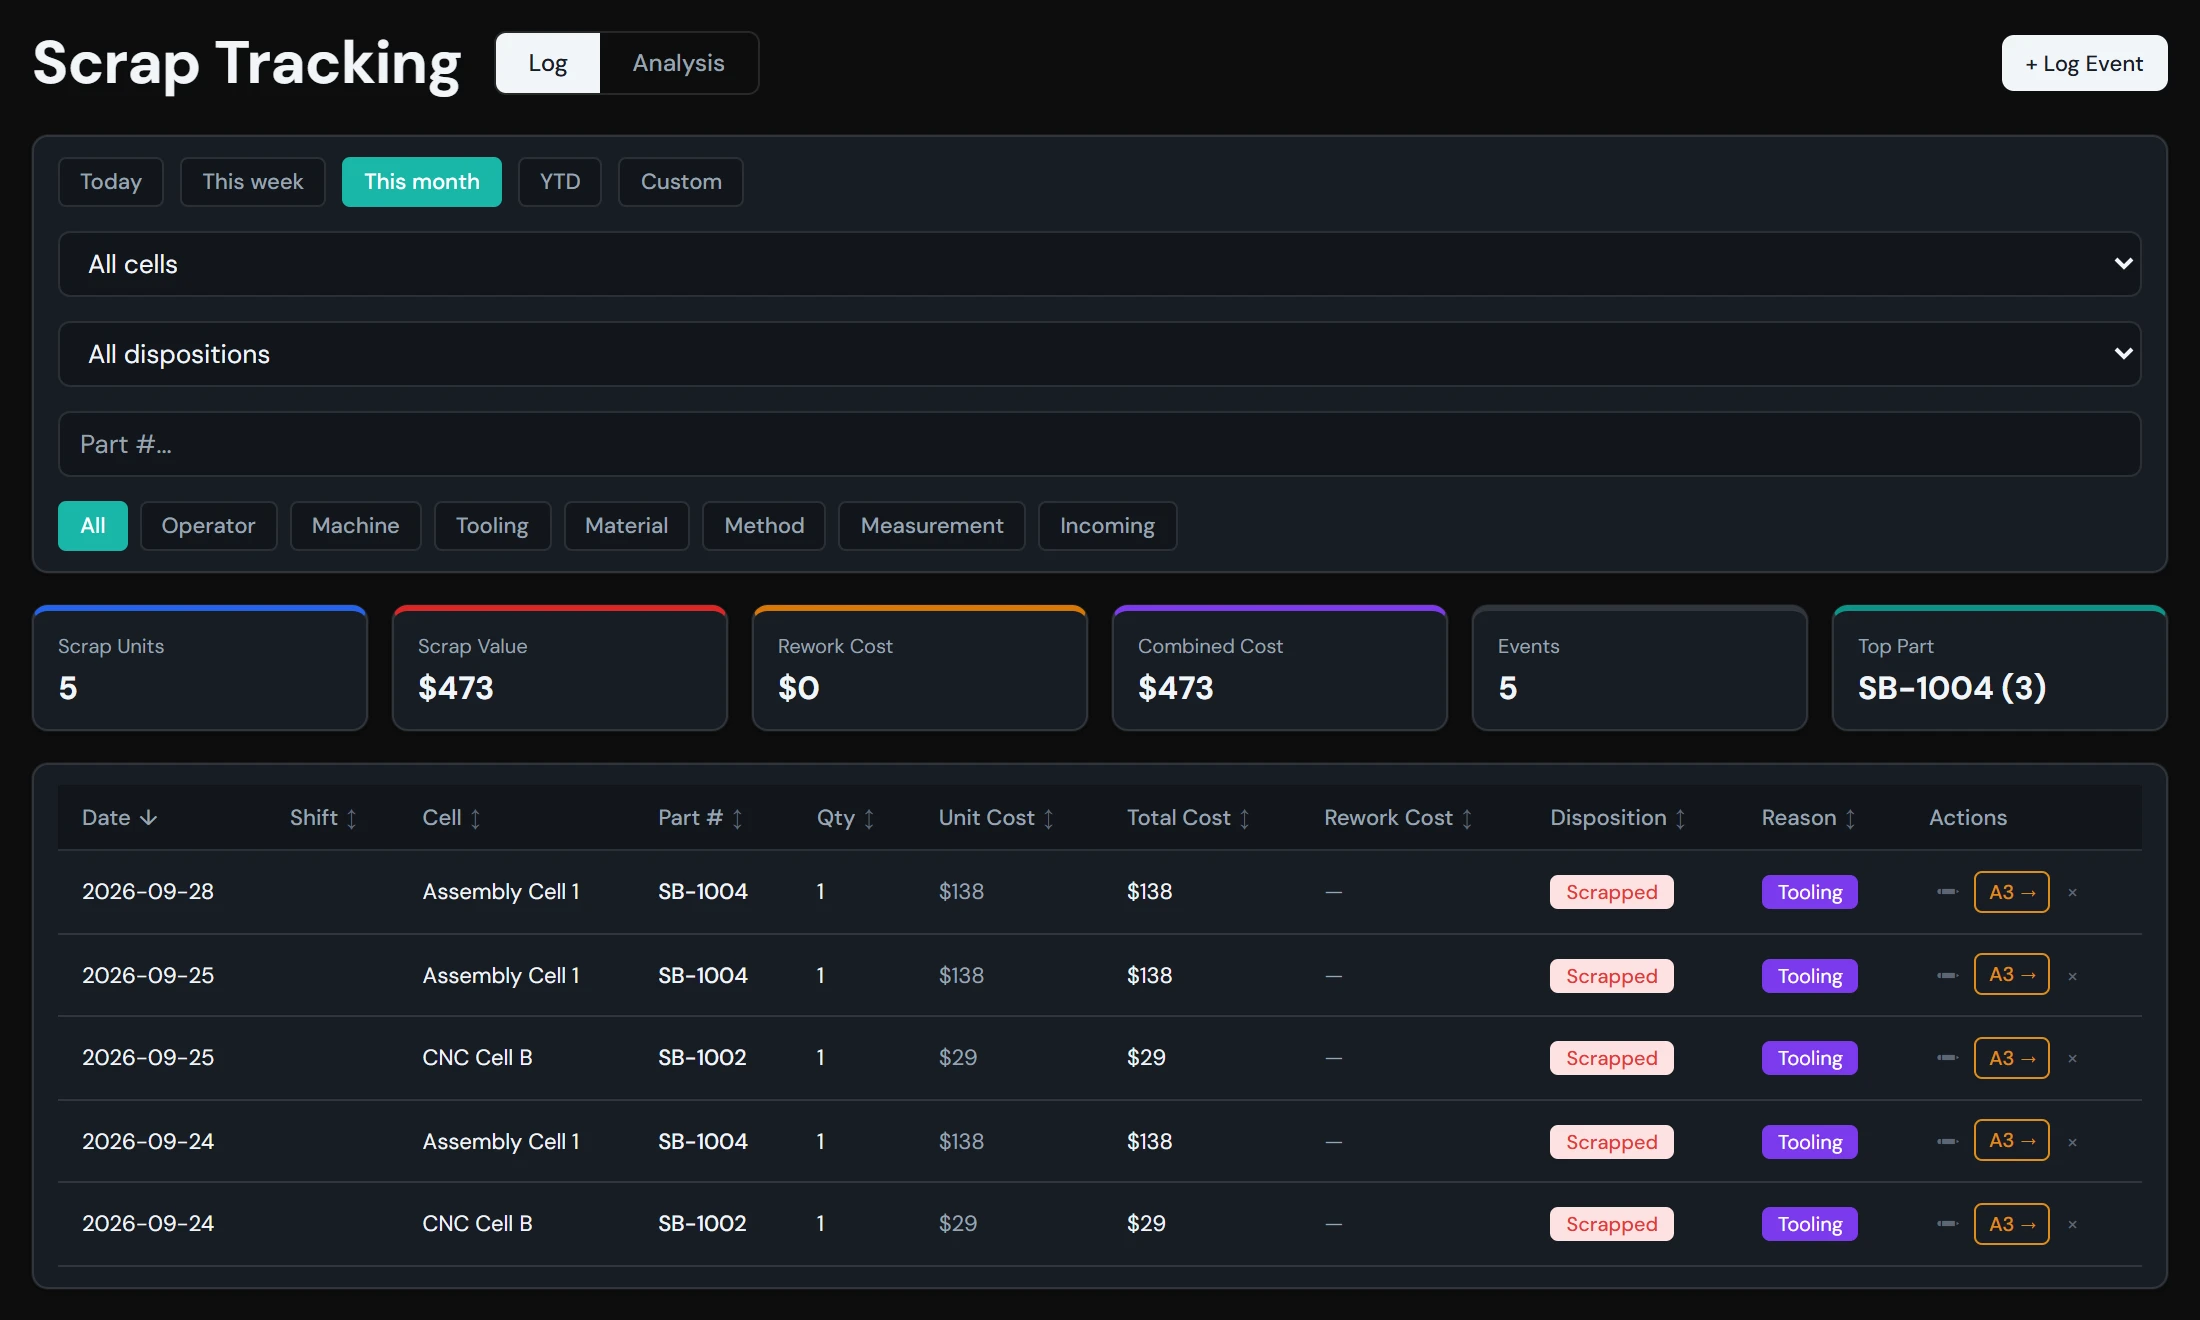Delete the 2026-09-25 Assembly Cell 1 entry
This screenshot has width=2200, height=1320.
2072,977
